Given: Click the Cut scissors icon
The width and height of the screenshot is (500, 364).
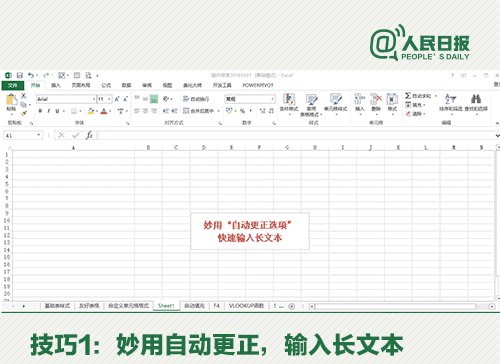Looking at the screenshot, I should point(24,96).
